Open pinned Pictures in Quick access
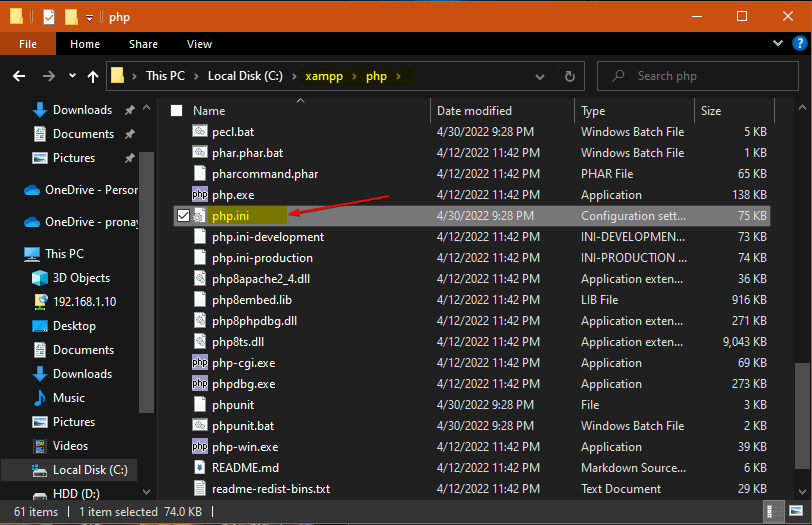This screenshot has height=525, width=812. 74,158
